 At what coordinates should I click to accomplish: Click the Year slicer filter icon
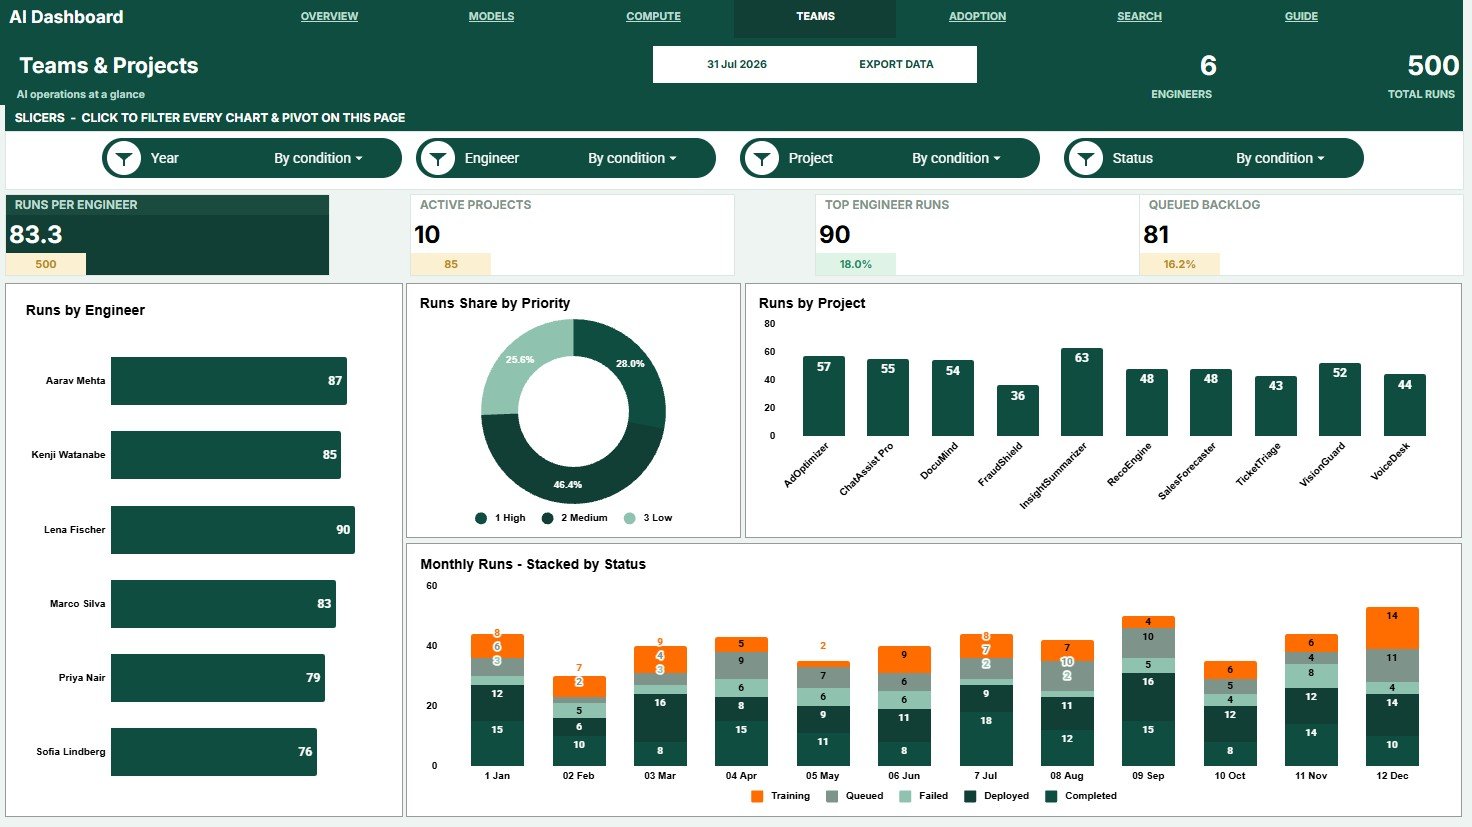124,158
